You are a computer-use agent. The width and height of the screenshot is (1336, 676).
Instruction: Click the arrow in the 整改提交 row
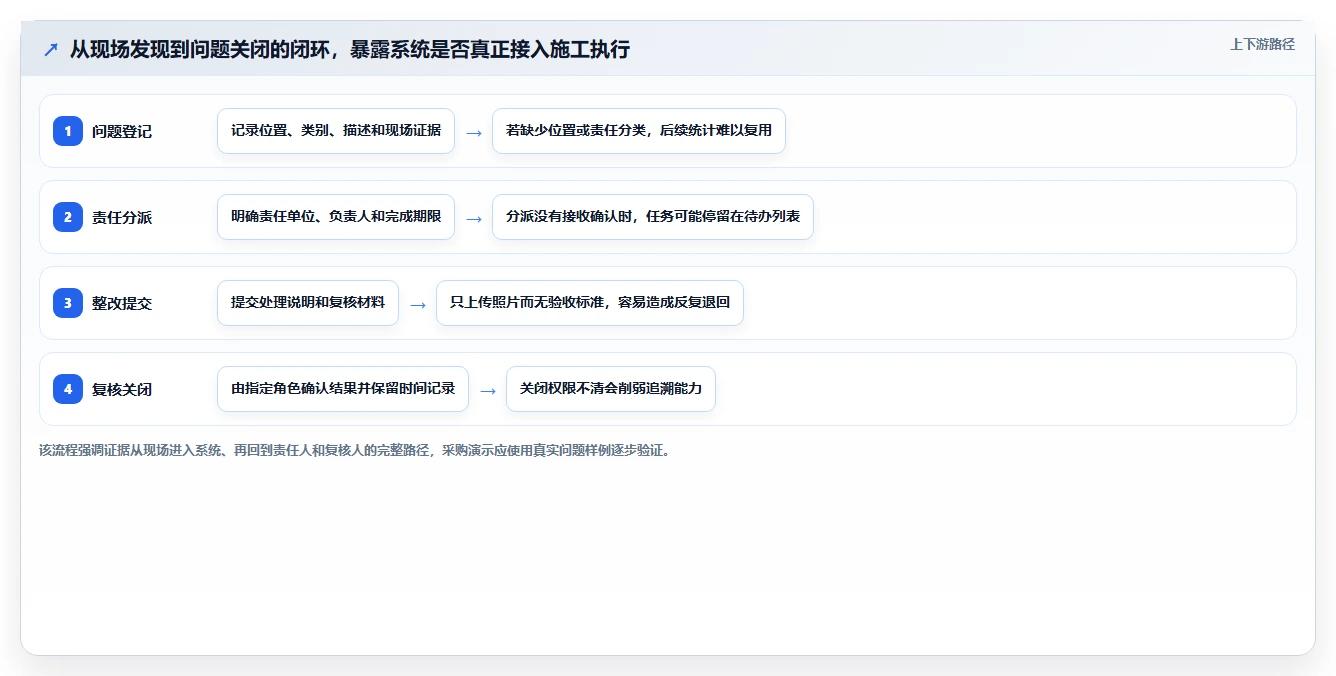[418, 304]
